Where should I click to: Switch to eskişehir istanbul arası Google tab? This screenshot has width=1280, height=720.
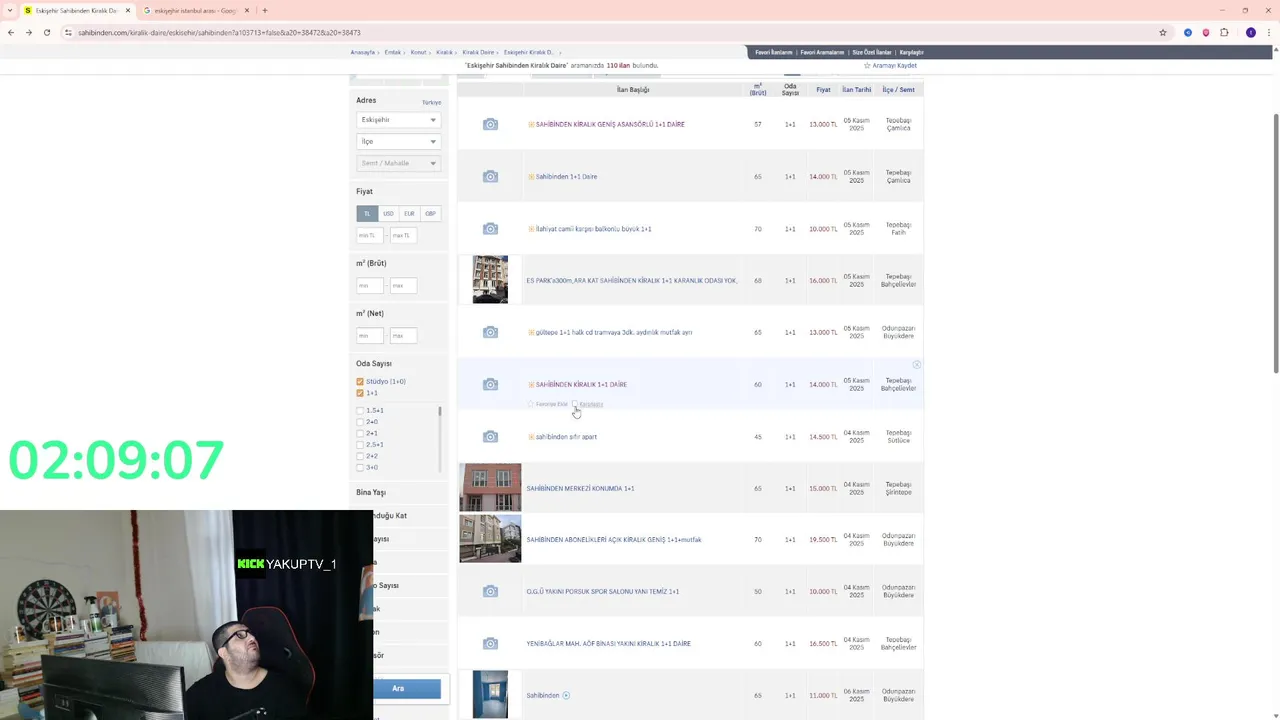tap(195, 10)
